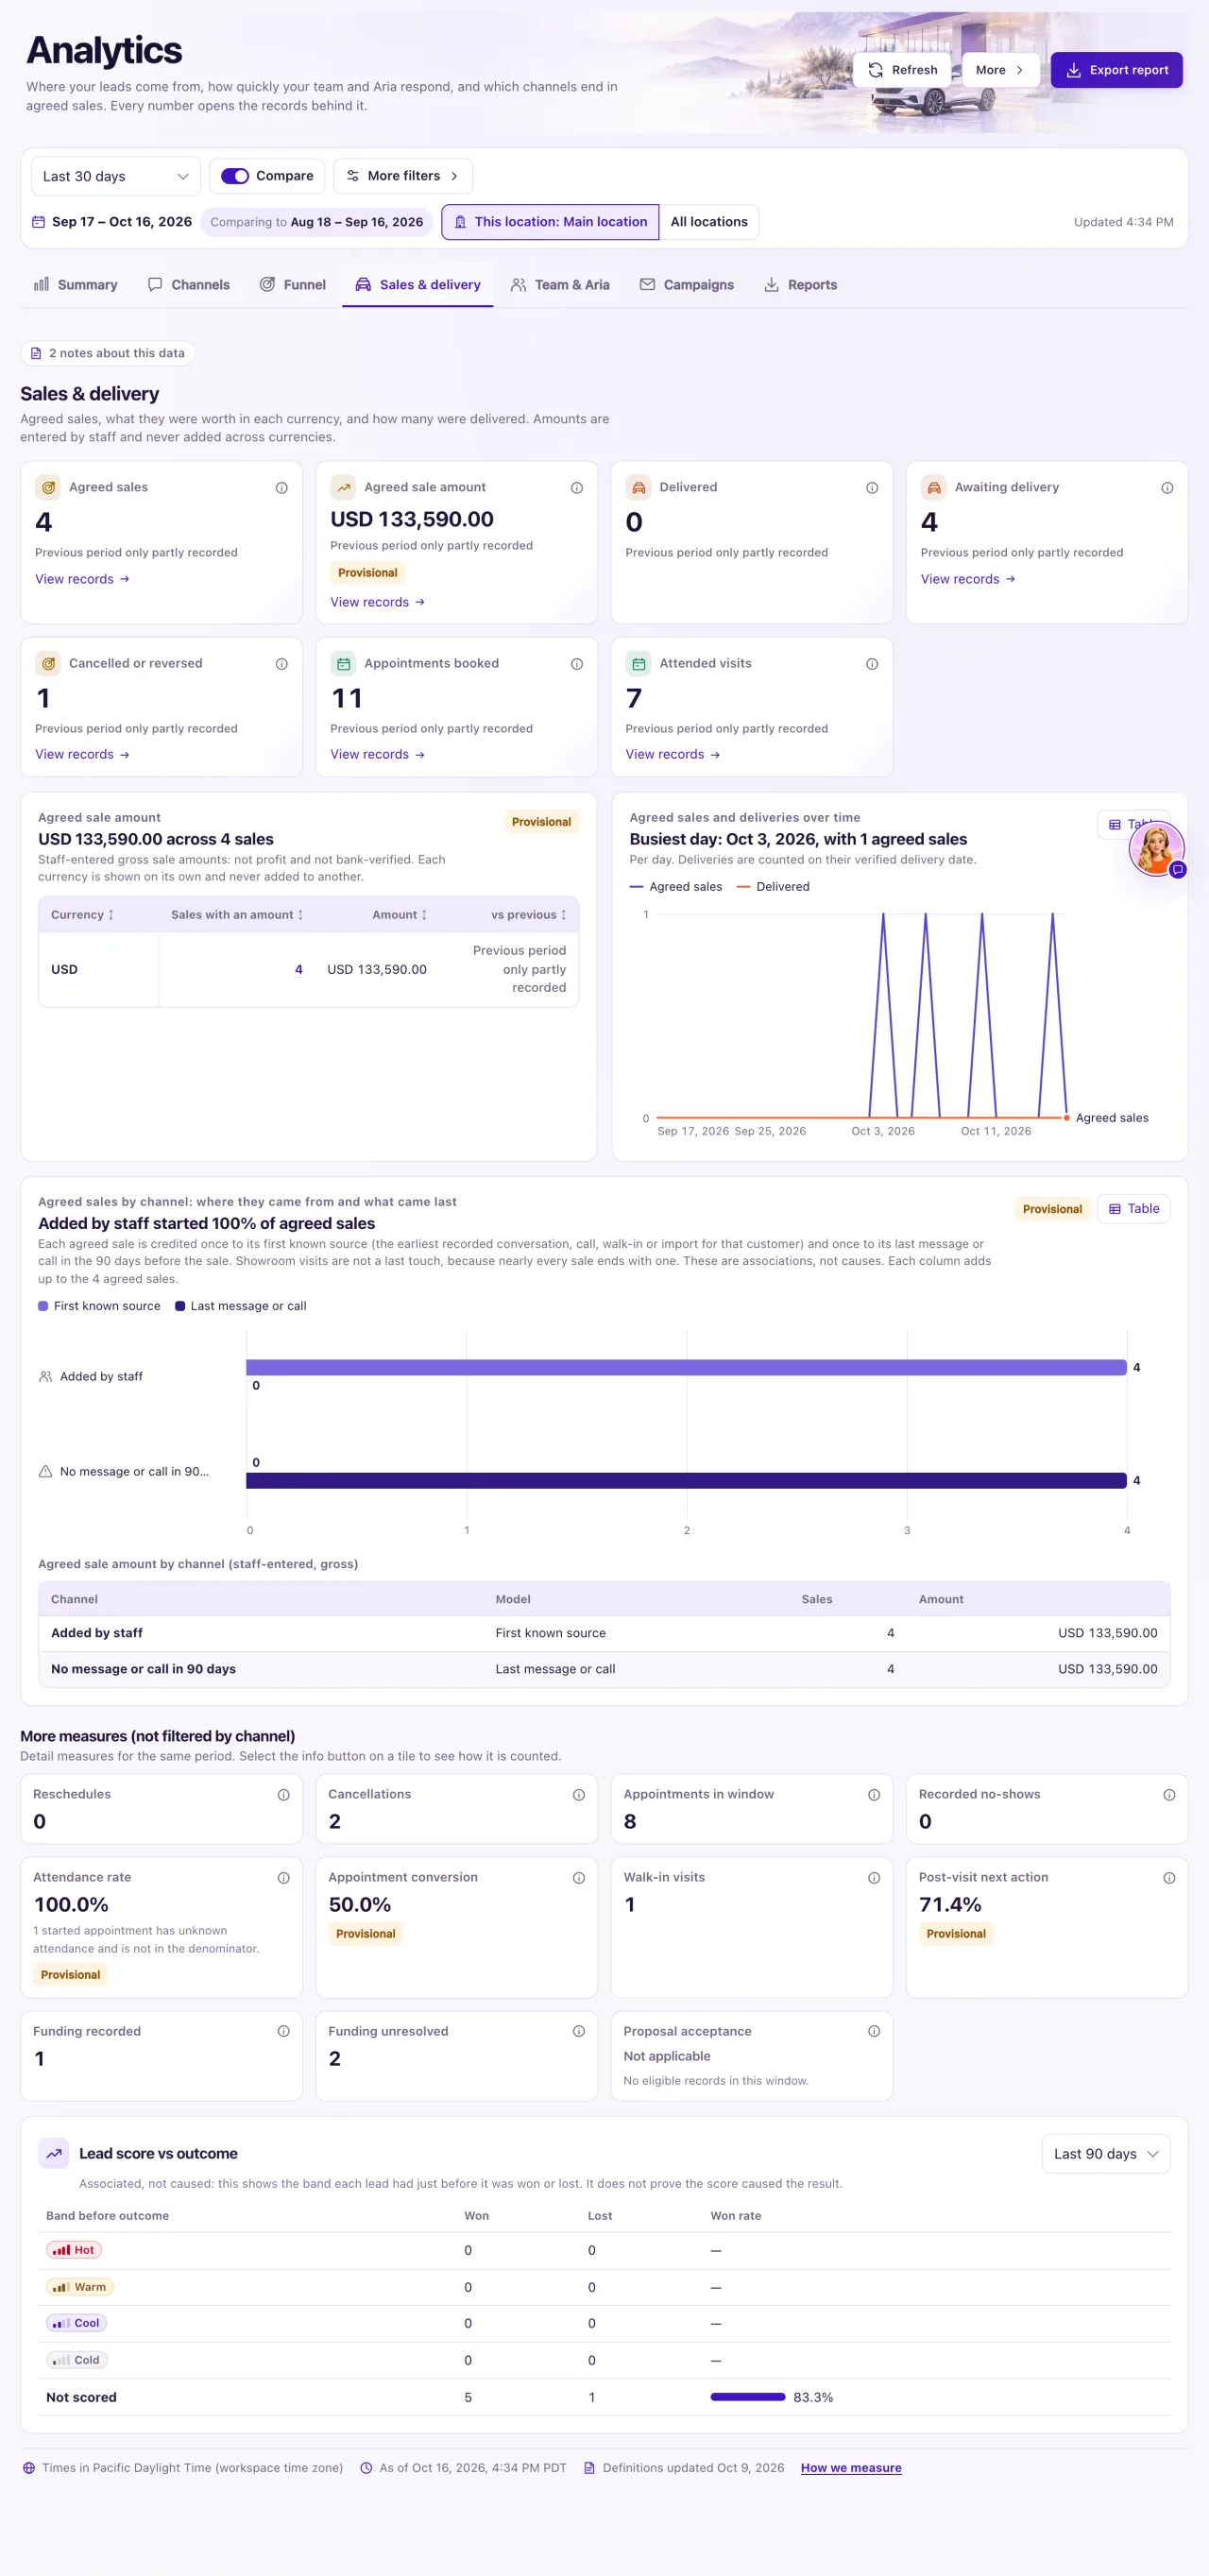Show info for Cancellations measure
Image resolution: width=1209 pixels, height=2576 pixels.
pyautogui.click(x=578, y=1795)
